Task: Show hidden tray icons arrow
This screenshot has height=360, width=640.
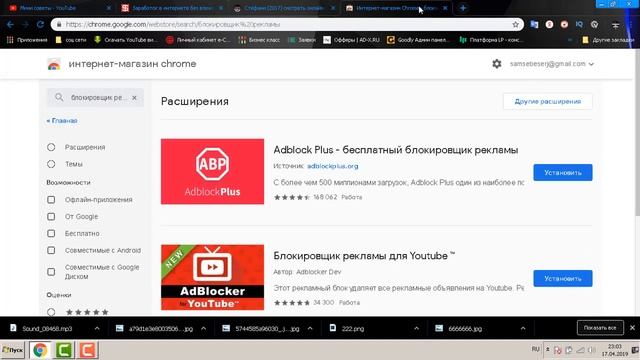Action: coord(548,350)
